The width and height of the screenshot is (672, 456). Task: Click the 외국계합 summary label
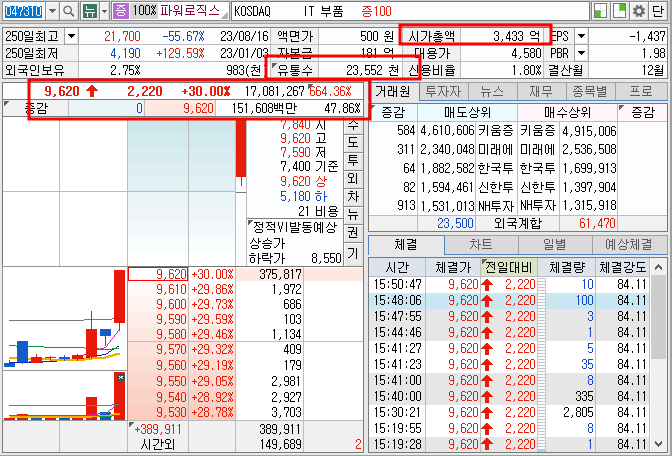518,223
